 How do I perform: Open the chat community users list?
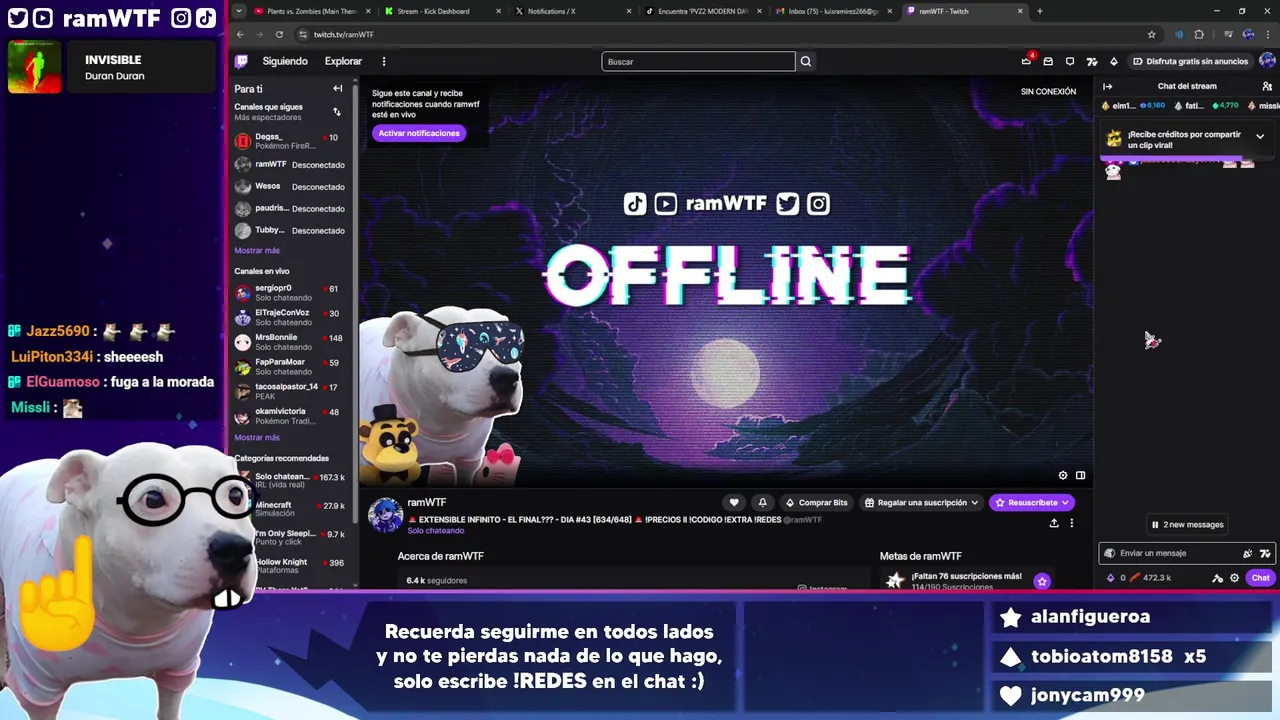point(1267,86)
